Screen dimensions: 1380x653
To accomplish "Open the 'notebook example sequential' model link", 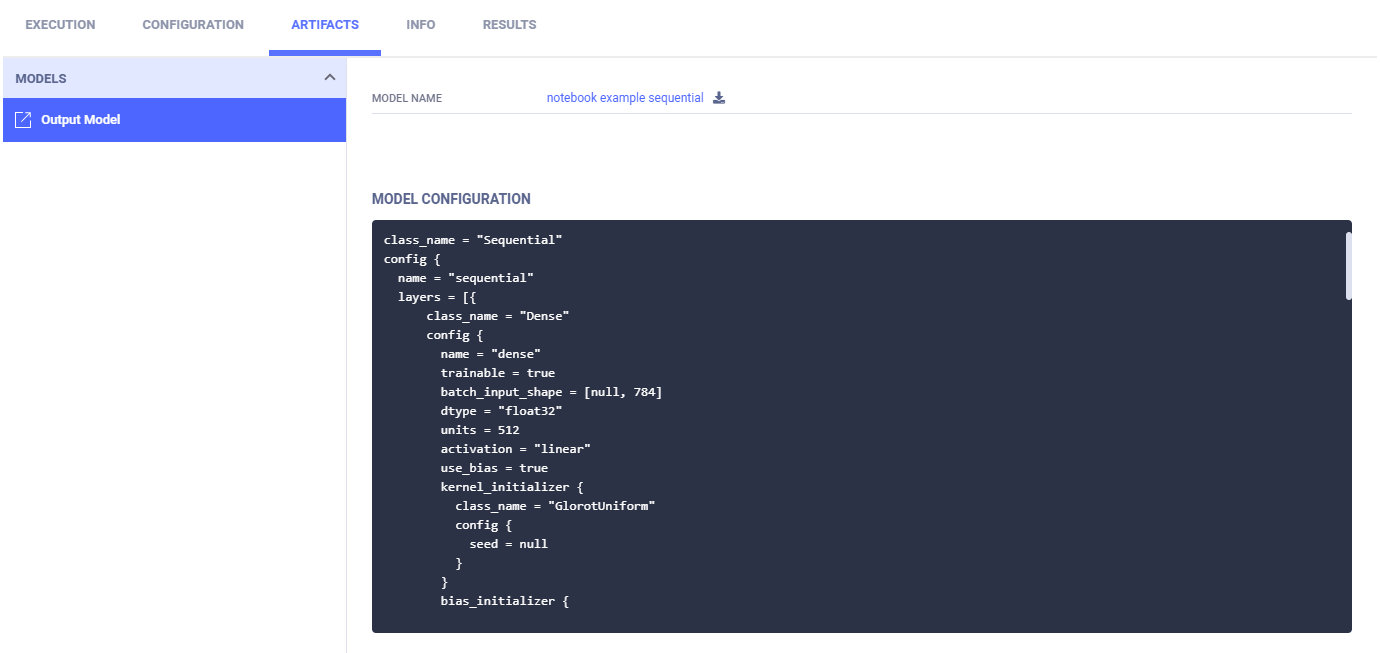I will (x=625, y=98).
